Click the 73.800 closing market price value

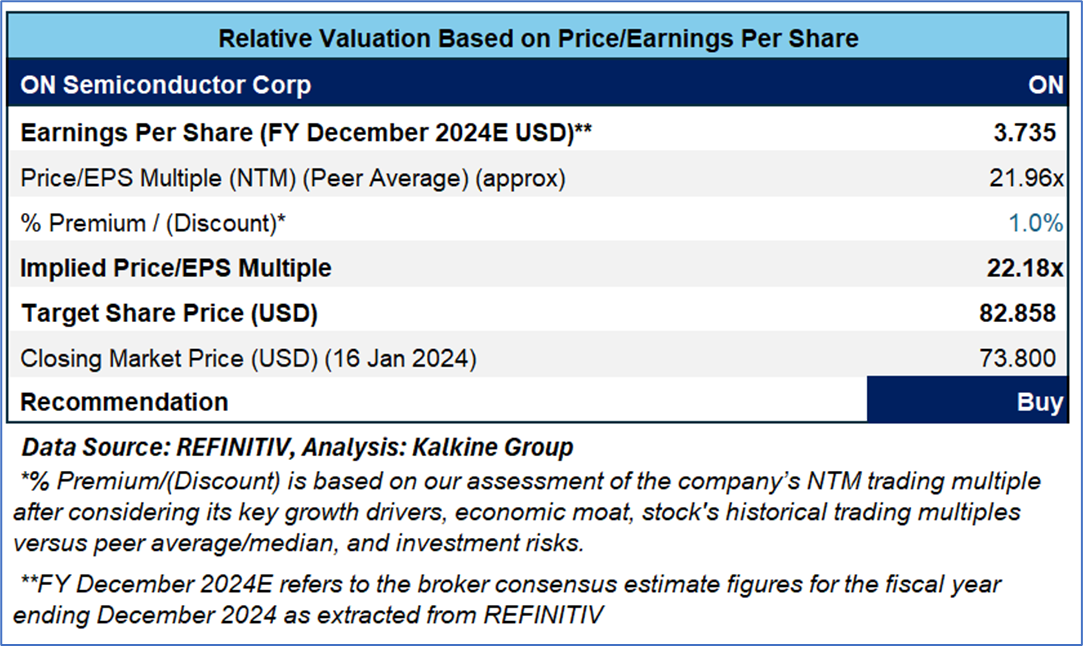coord(1021,358)
